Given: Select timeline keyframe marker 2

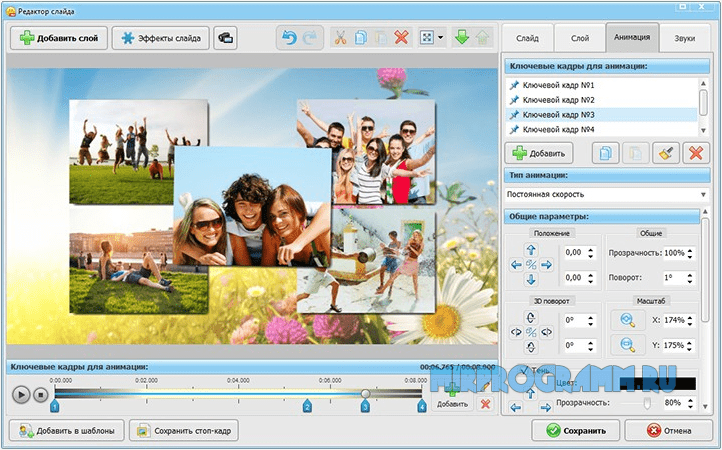Looking at the screenshot, I should [307, 406].
